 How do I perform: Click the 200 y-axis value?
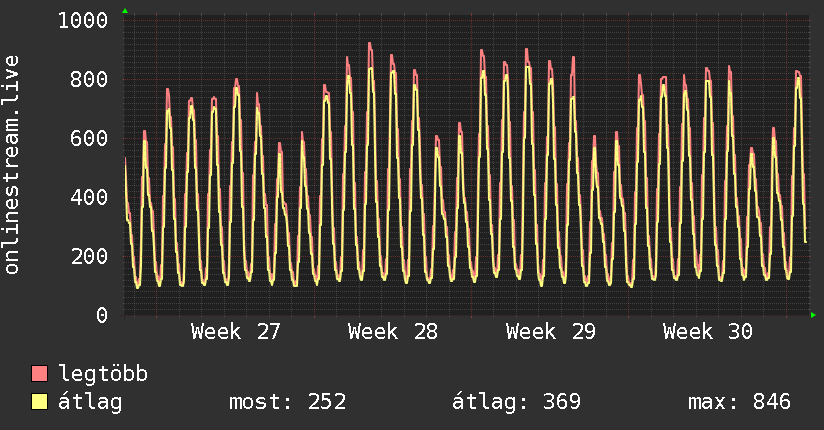pyautogui.click(x=89, y=256)
